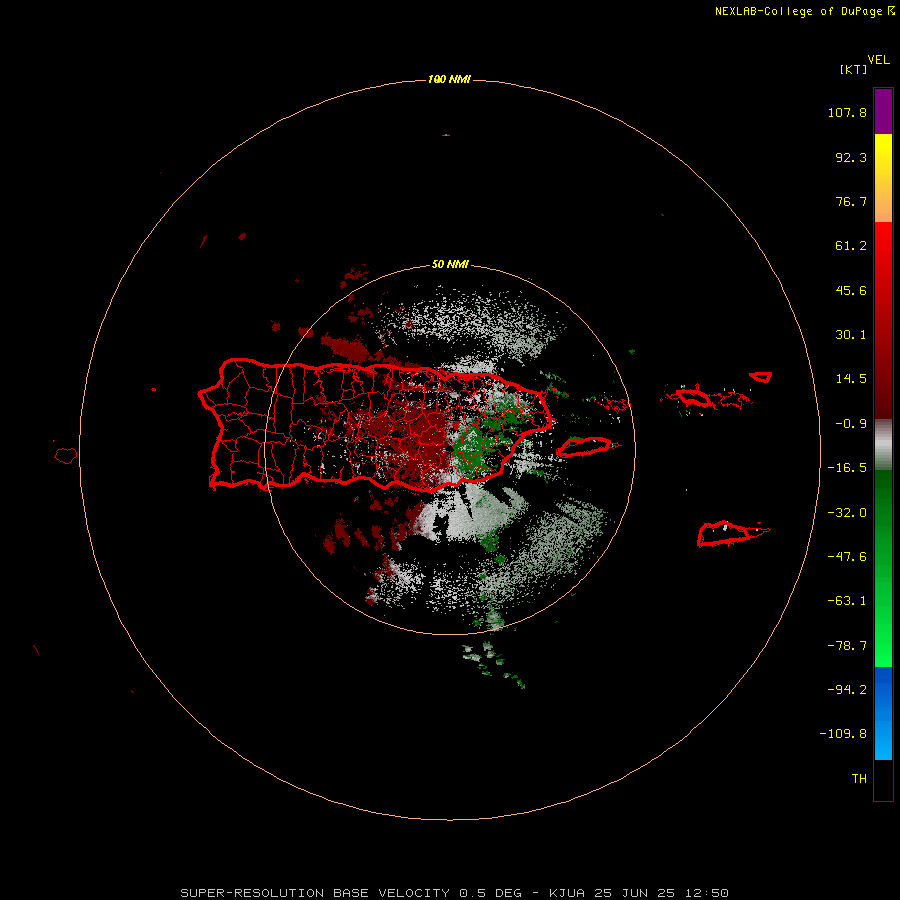900x900 pixels.
Task: Click the 14.5 velocity scale value
Action: click(x=851, y=379)
